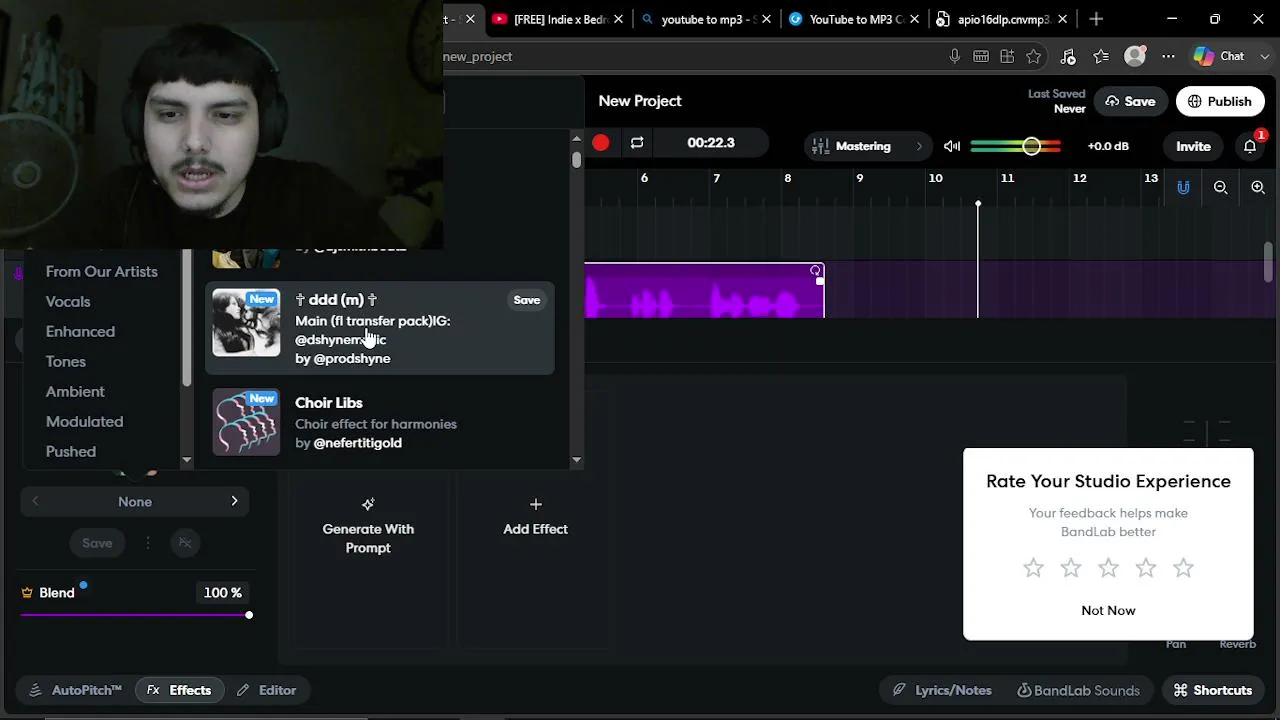1280x720 pixels.
Task: Rate the studio three stars
Action: click(x=1108, y=568)
